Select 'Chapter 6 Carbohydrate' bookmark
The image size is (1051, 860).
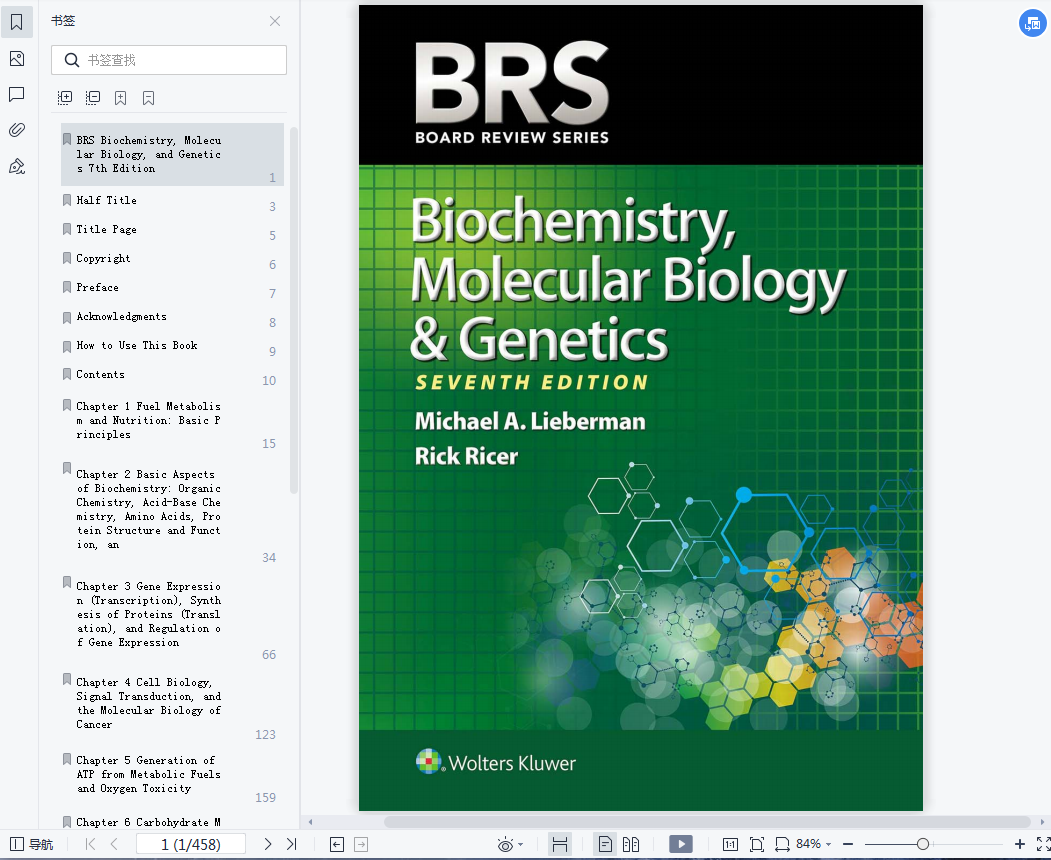148,822
